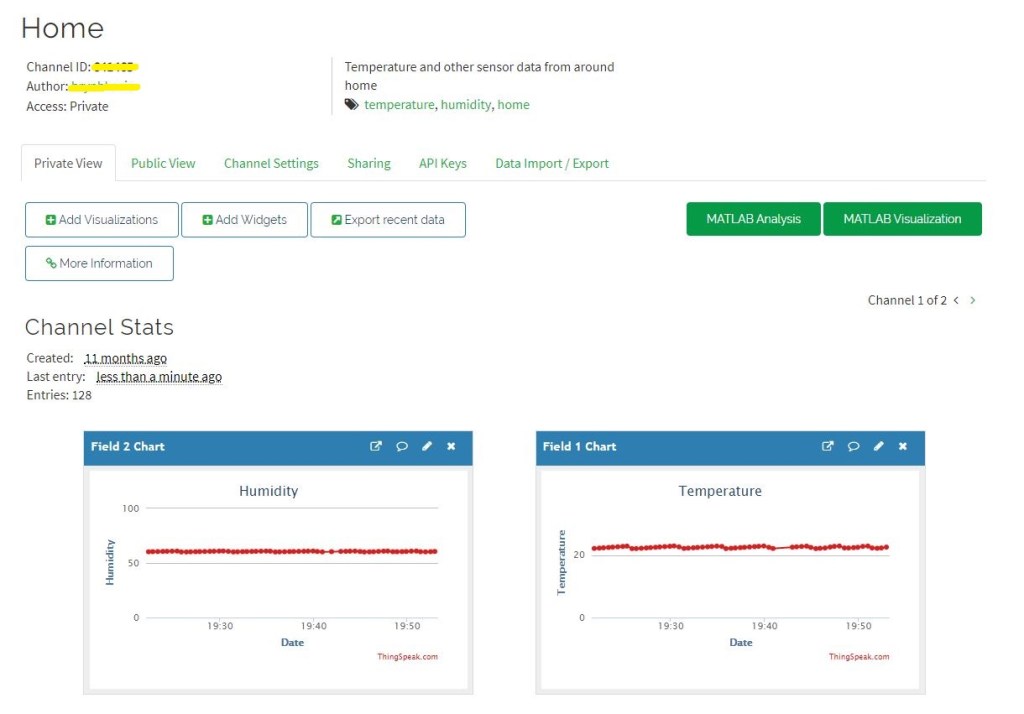
Task: Close the Field 2 Chart widget
Action: coord(451,447)
